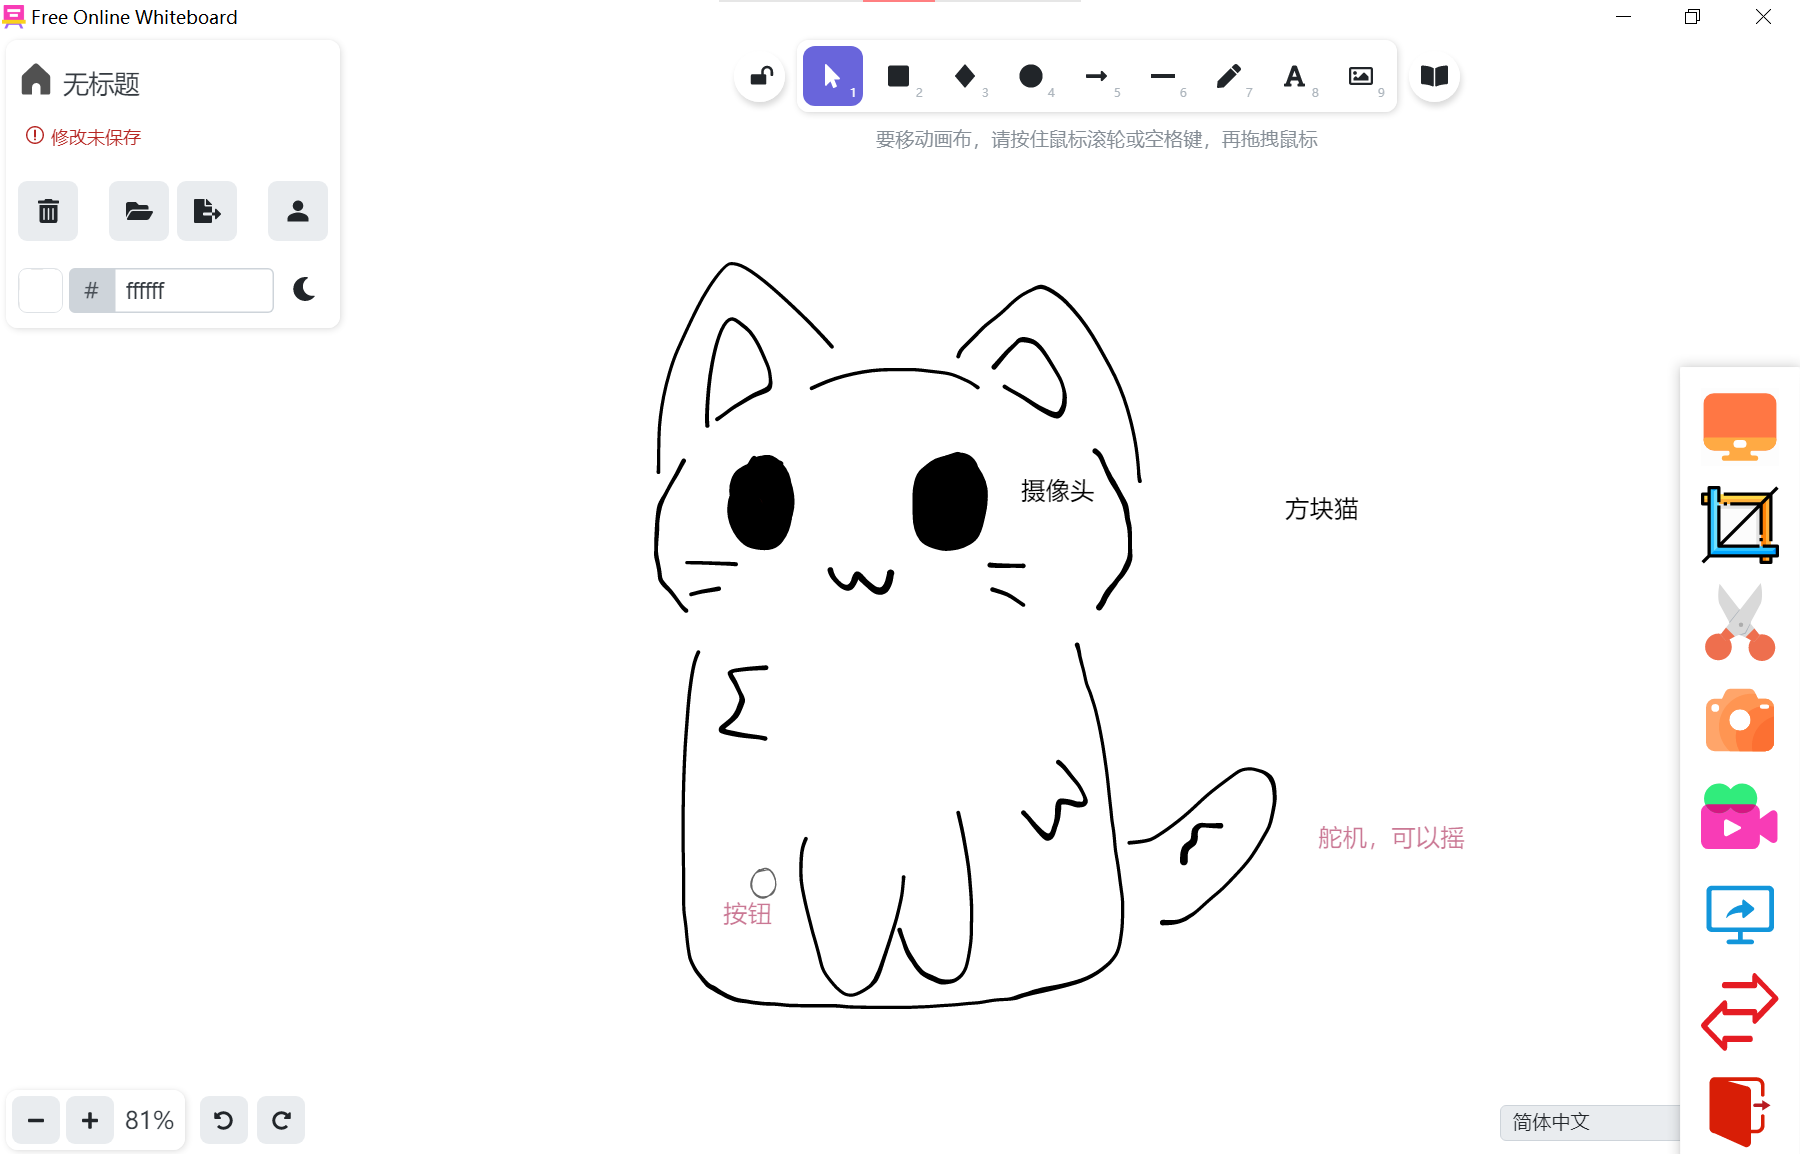Zoom in with the plus button

click(x=90, y=1120)
